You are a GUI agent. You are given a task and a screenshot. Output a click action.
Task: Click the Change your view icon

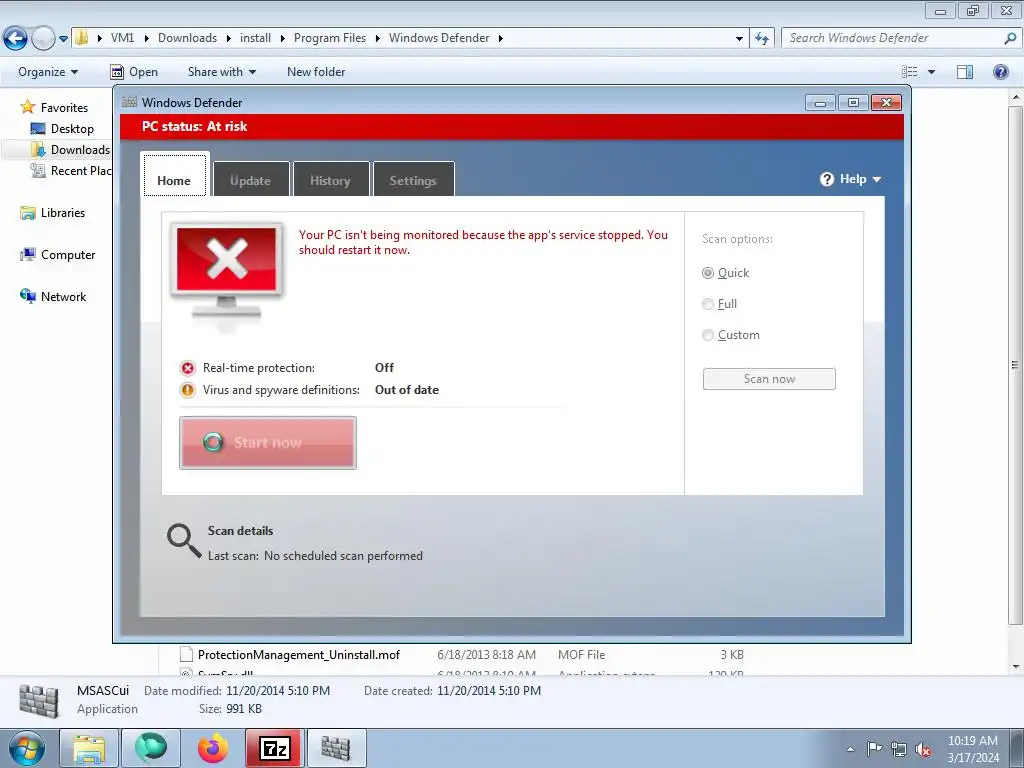tap(909, 72)
